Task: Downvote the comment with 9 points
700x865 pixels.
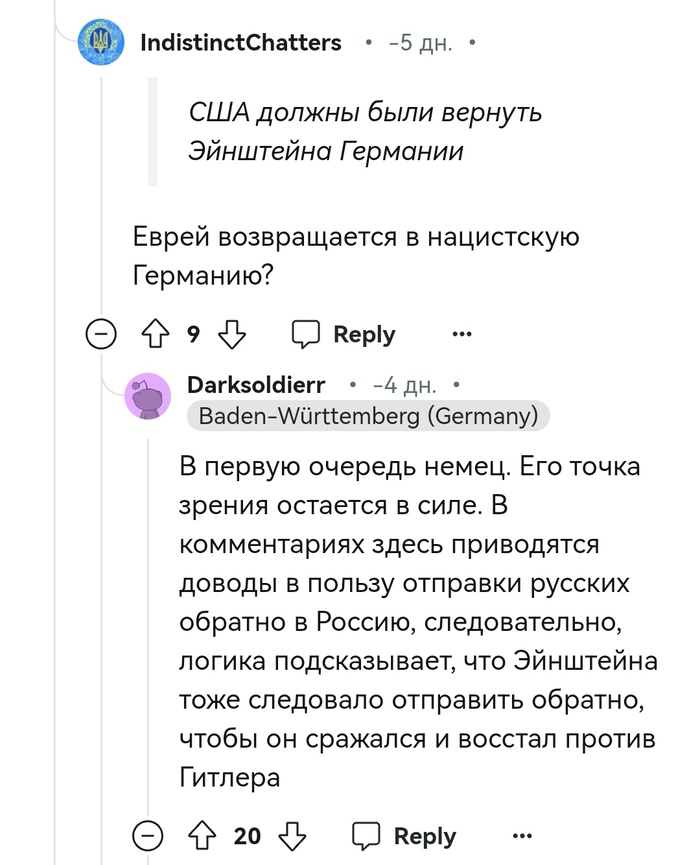Action: point(231,335)
